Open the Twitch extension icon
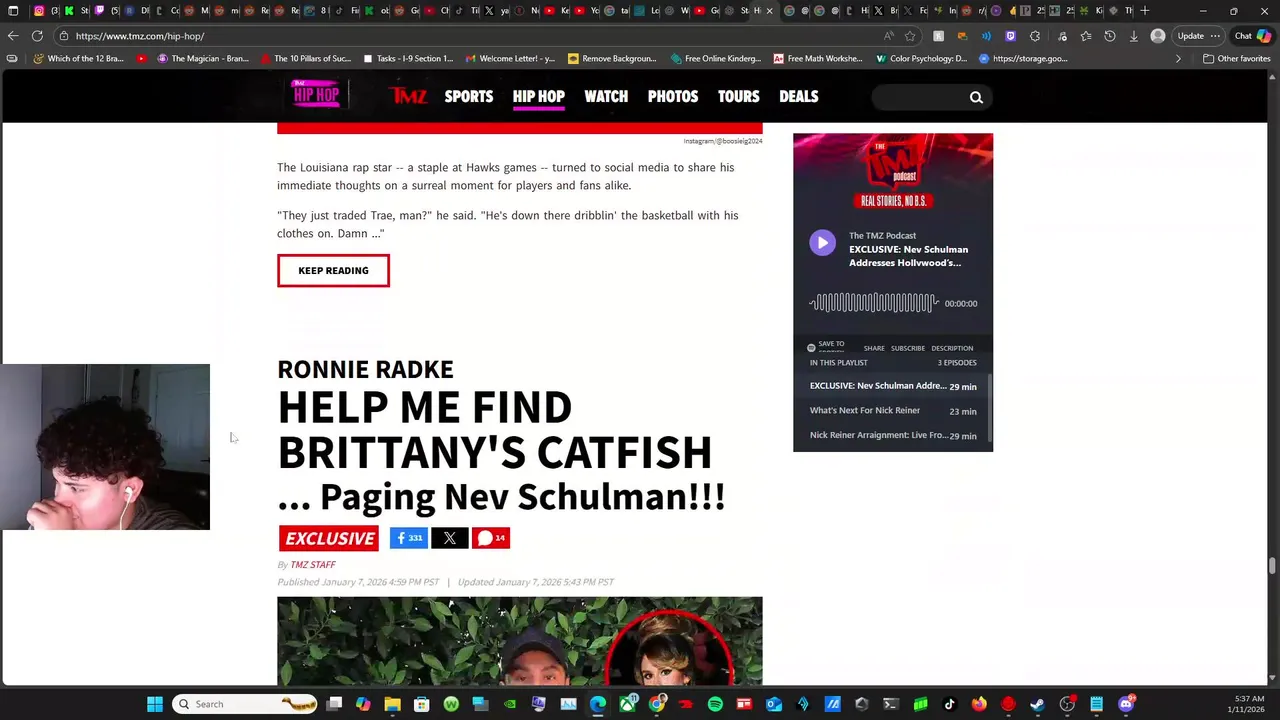Image resolution: width=1280 pixels, height=720 pixels. [x=1011, y=36]
